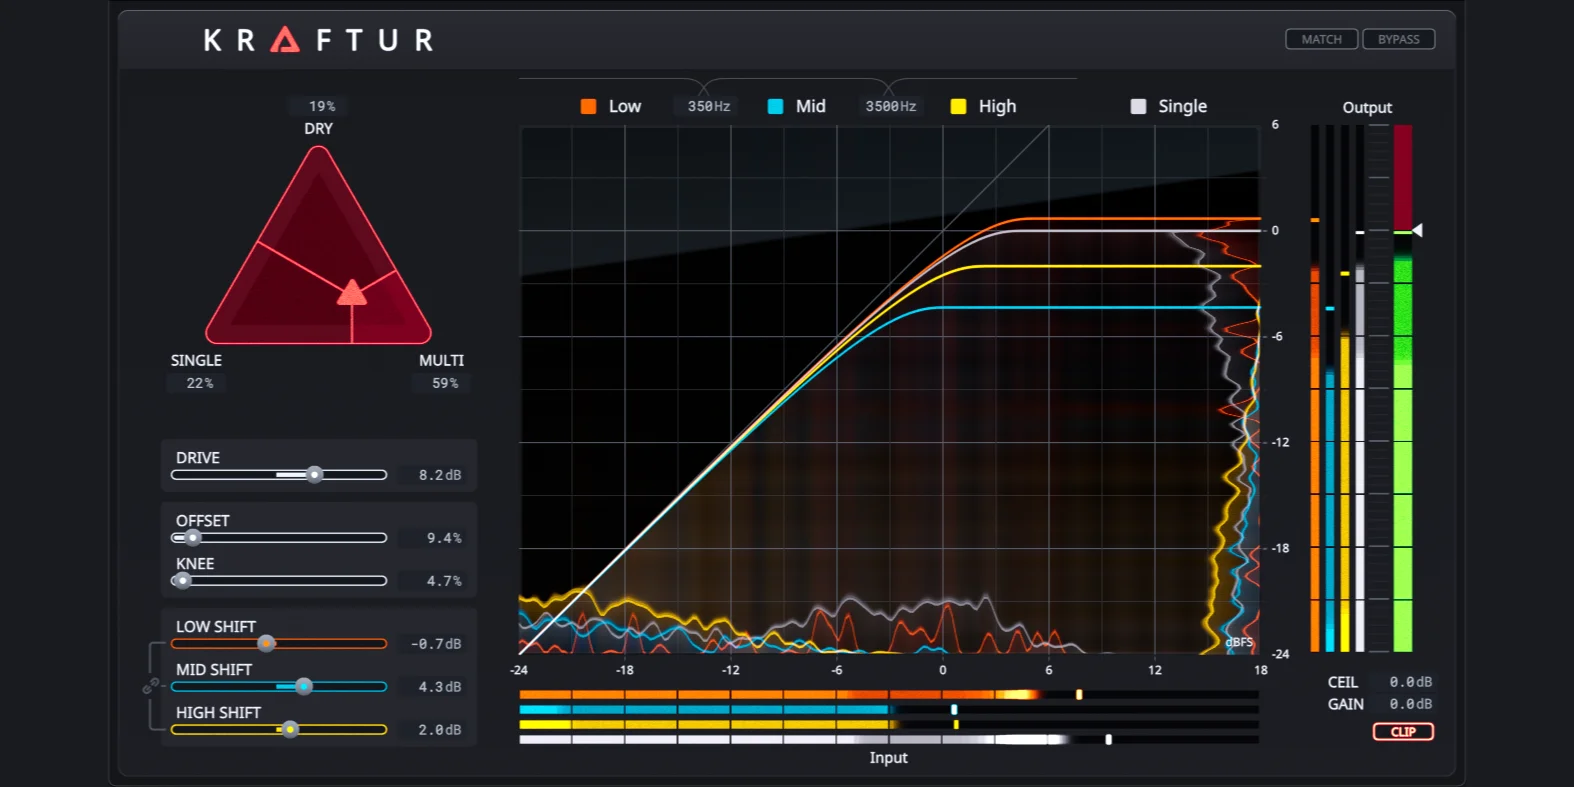Click the MID SHIFT slider knob

tap(304, 686)
